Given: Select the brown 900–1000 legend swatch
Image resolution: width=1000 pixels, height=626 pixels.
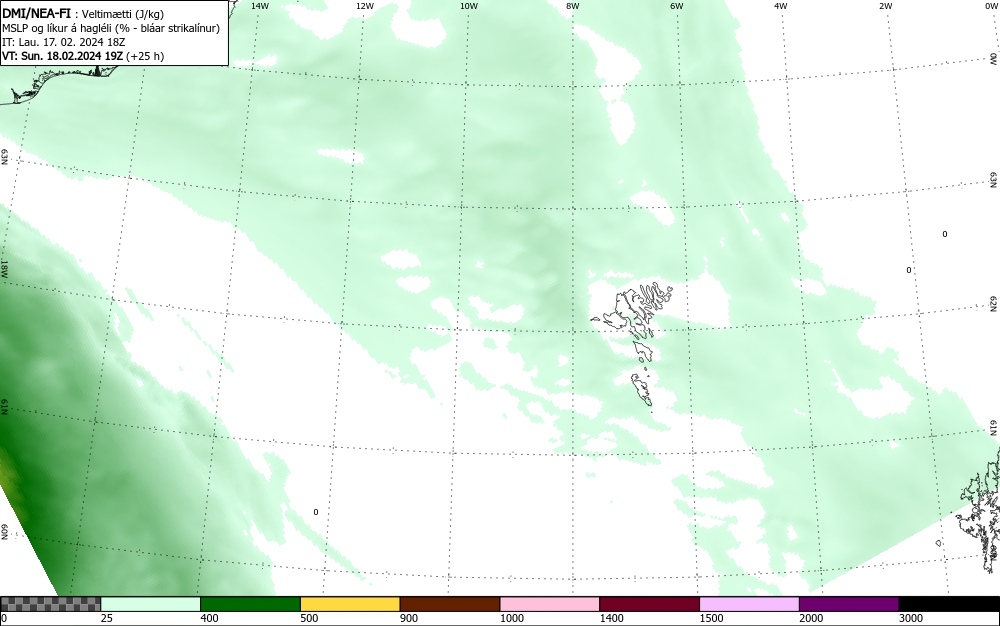Looking at the screenshot, I should coord(450,604).
